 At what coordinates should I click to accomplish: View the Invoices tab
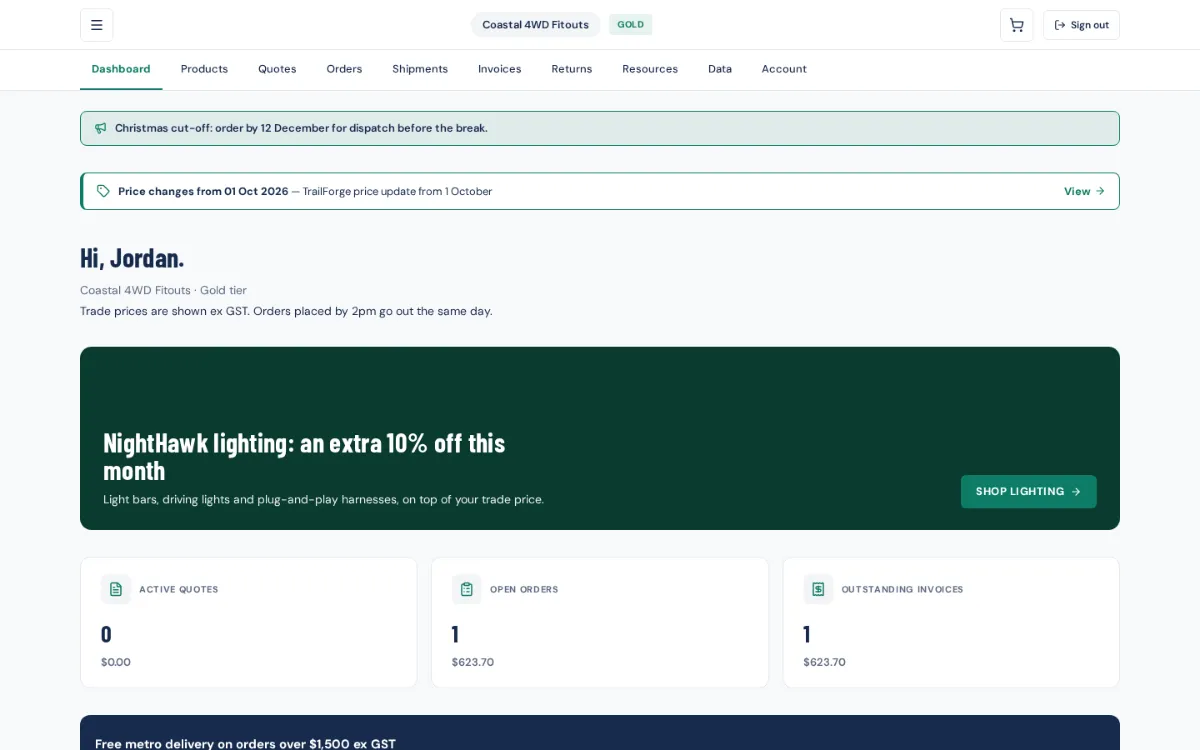tap(499, 69)
